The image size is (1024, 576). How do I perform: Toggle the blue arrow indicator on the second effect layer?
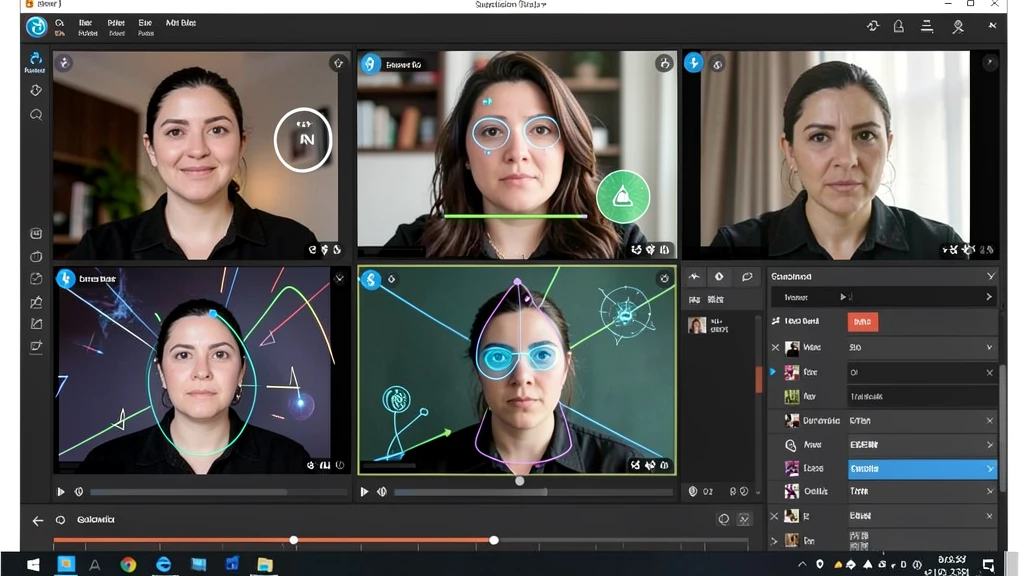(774, 372)
